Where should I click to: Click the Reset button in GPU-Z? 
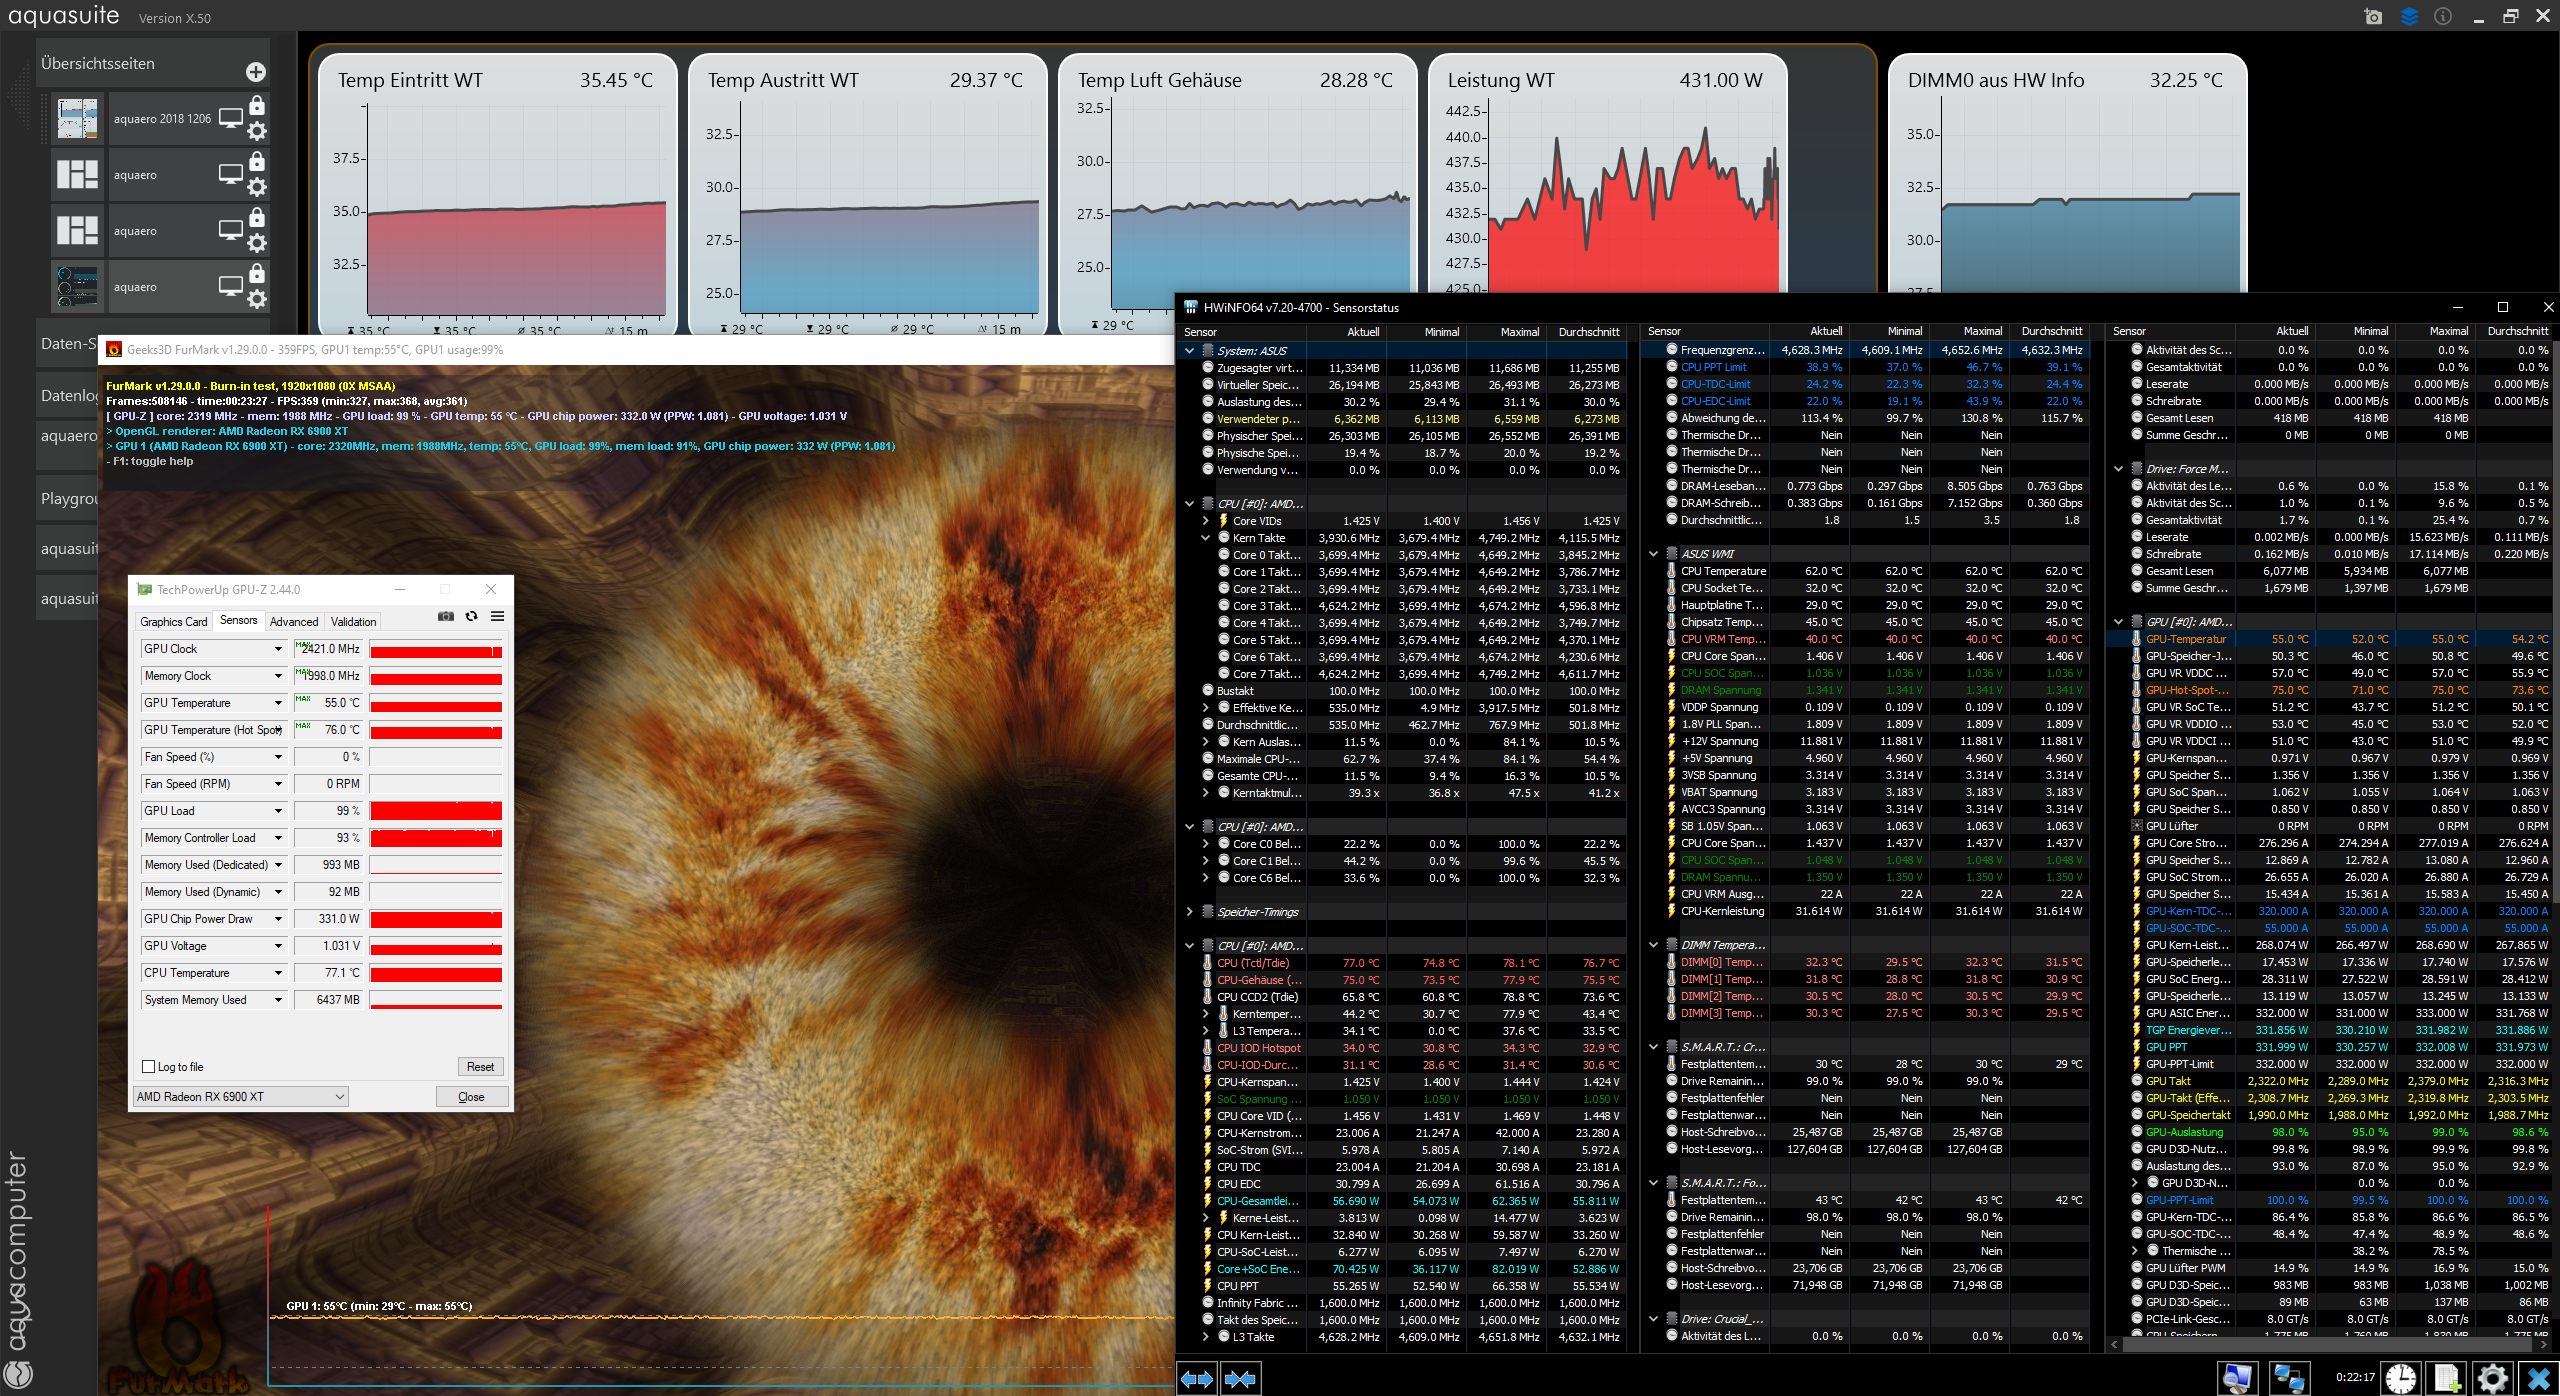pyautogui.click(x=480, y=1067)
